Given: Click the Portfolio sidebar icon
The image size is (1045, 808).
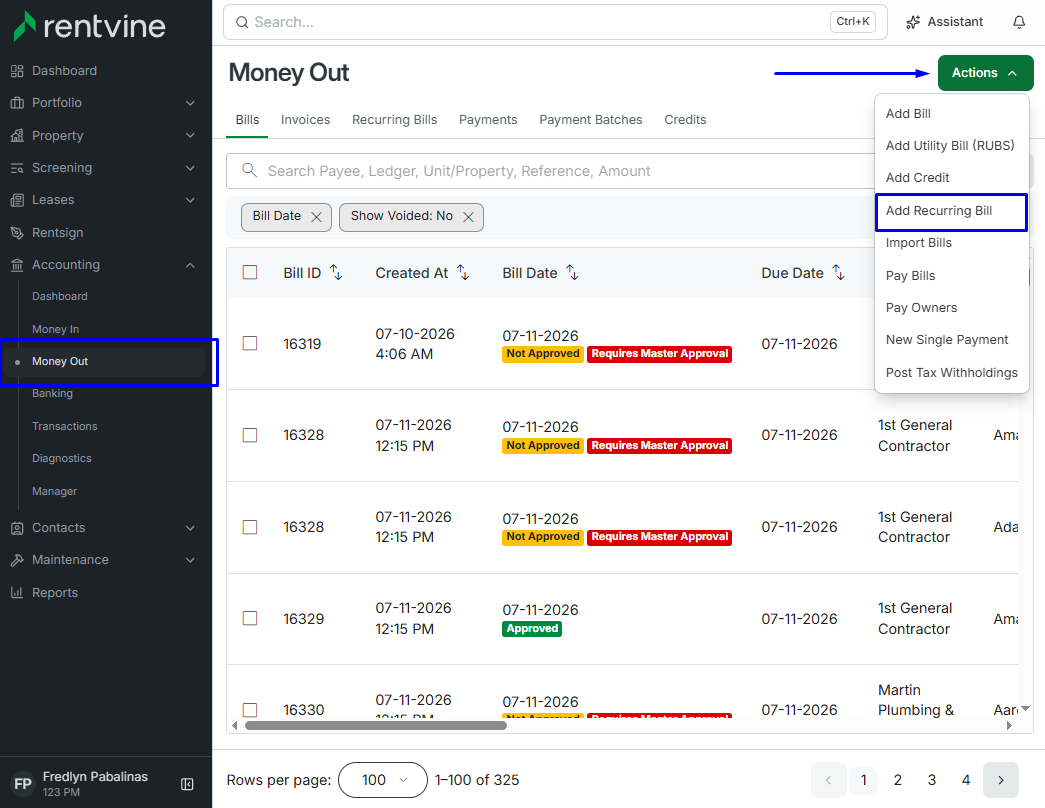Looking at the screenshot, I should [17, 103].
